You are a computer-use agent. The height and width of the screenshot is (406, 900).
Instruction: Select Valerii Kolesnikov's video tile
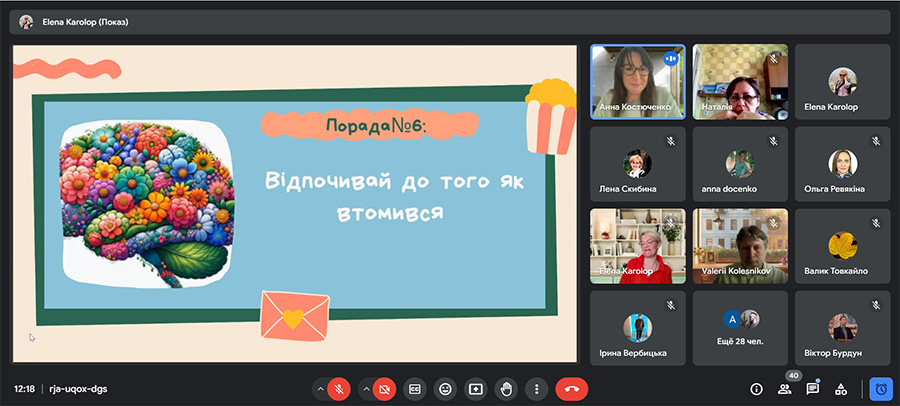click(740, 245)
